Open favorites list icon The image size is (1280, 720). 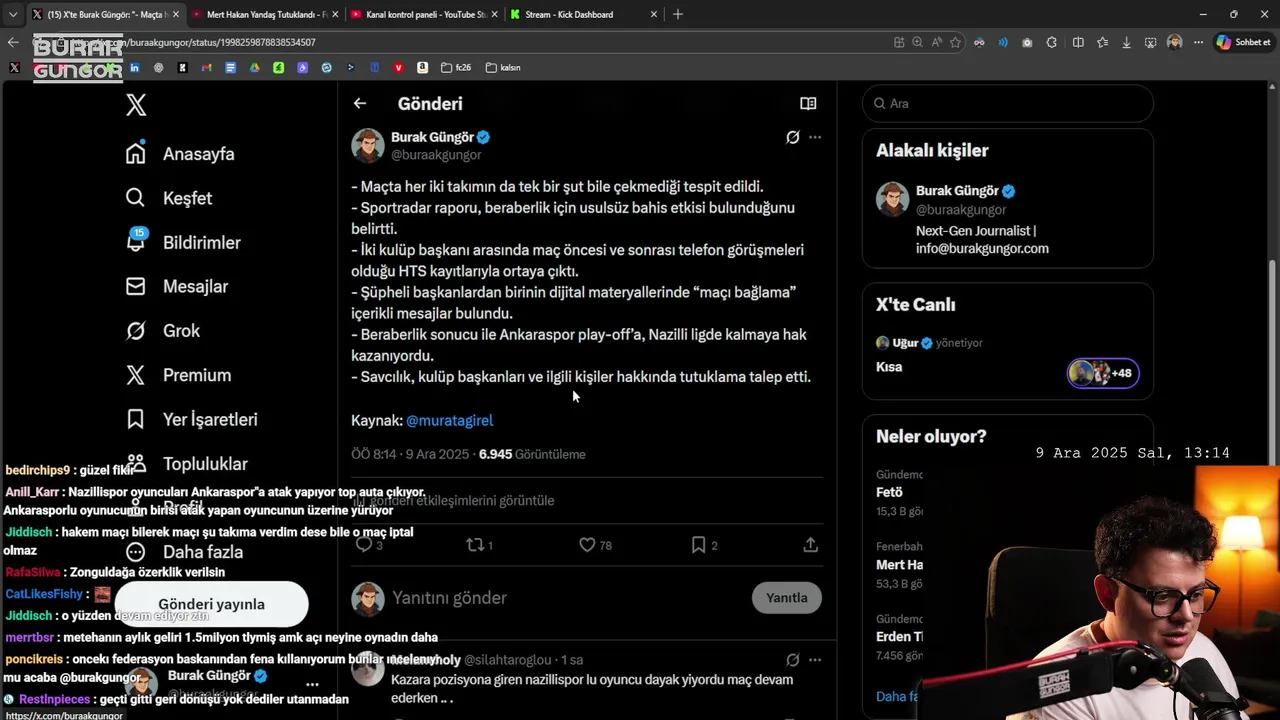pos(1102,42)
